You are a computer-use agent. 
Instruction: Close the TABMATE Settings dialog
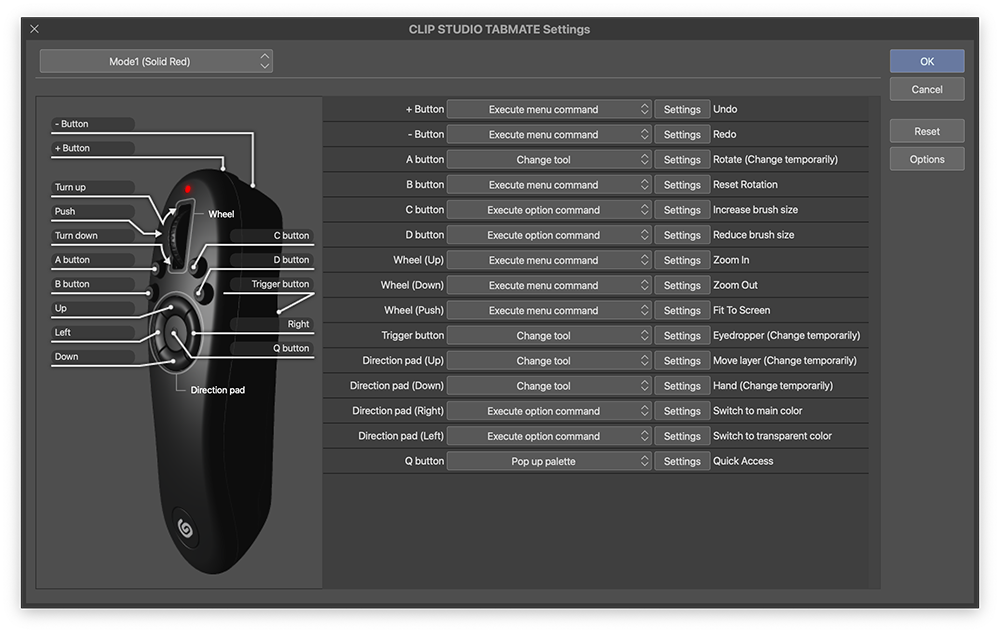pos(34,29)
